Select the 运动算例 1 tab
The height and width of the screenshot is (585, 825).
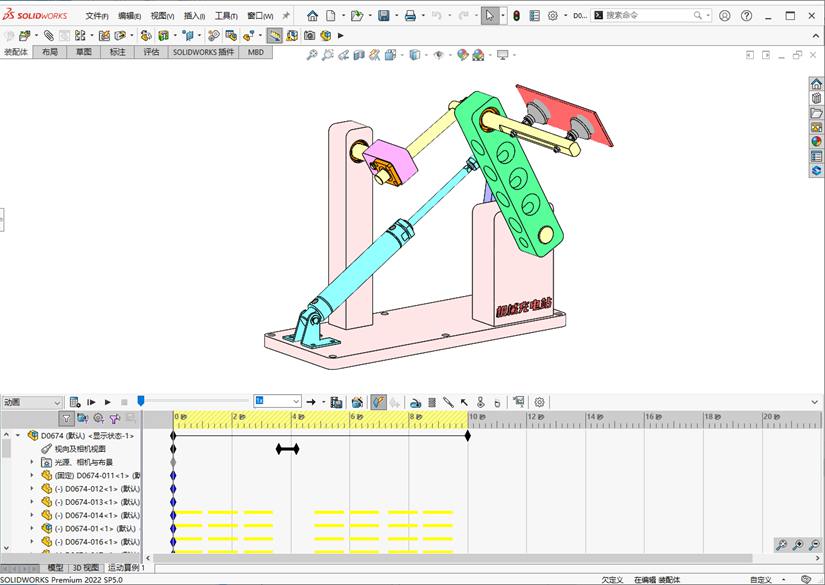coord(126,568)
